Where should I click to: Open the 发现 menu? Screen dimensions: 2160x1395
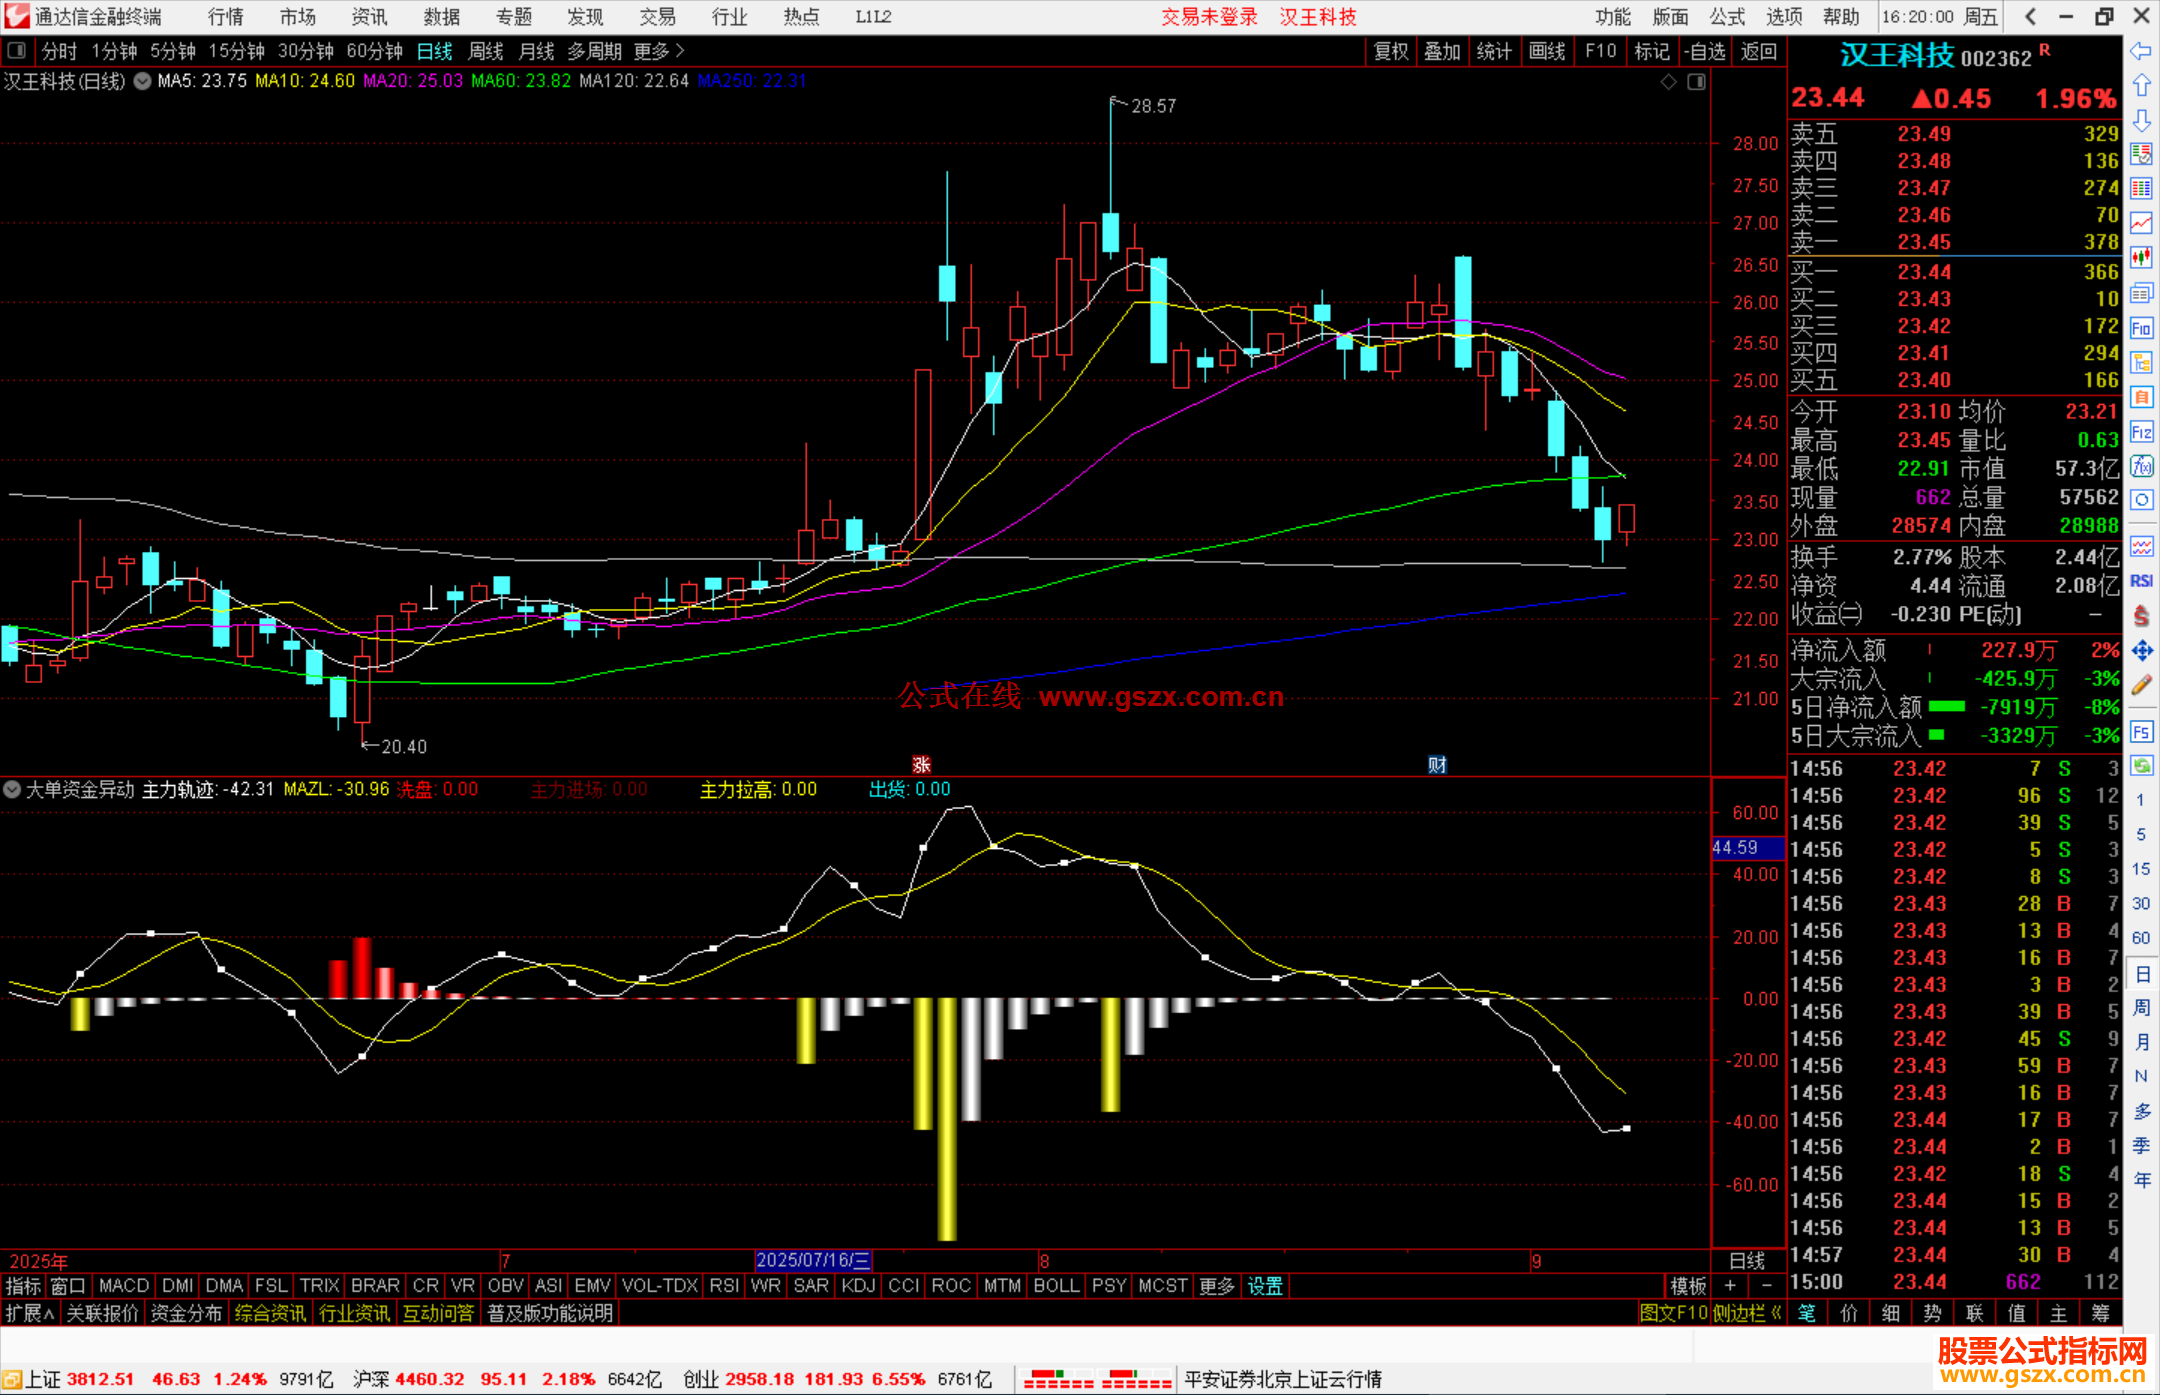pos(585,17)
